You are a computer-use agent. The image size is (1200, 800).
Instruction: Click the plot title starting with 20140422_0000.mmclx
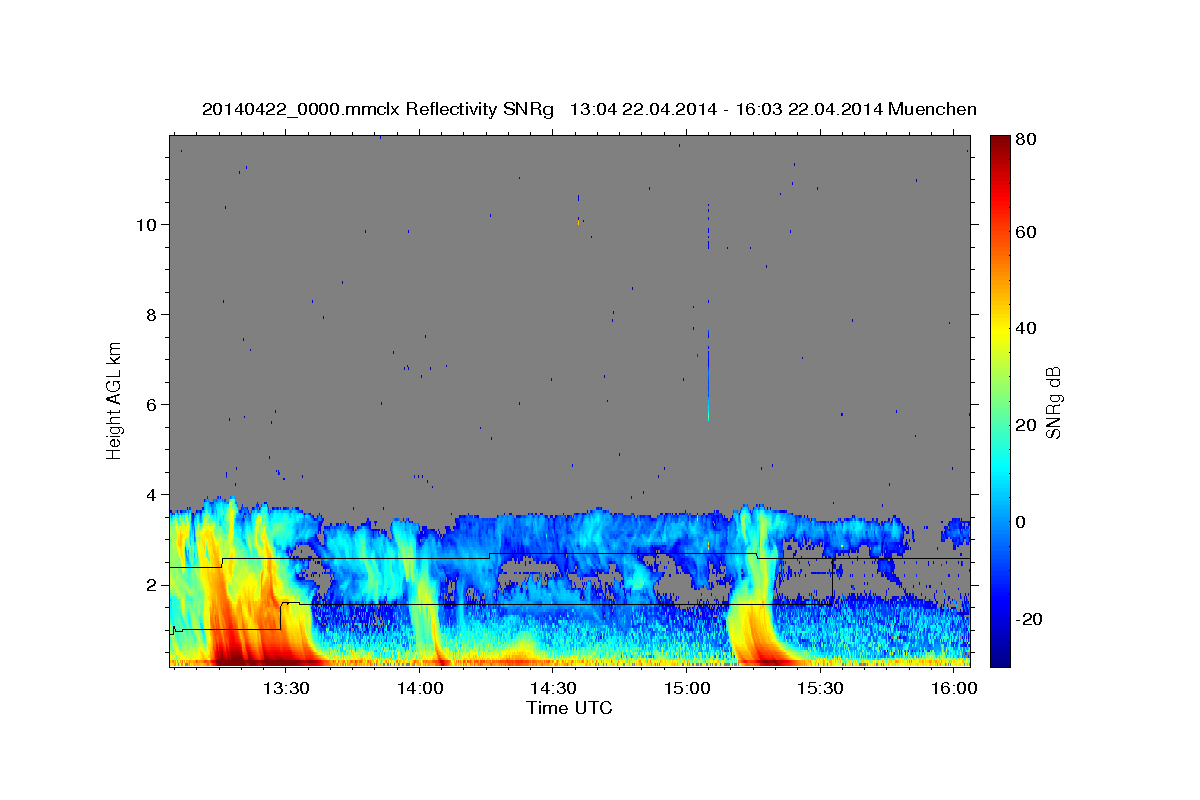click(589, 109)
